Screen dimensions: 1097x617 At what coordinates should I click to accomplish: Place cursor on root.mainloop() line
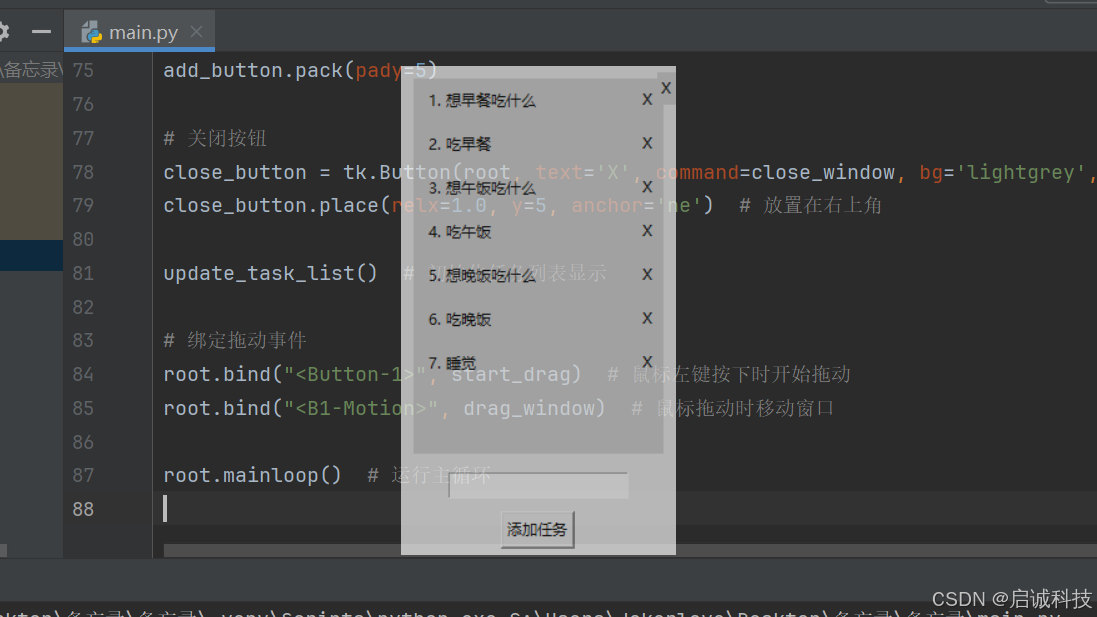253,476
